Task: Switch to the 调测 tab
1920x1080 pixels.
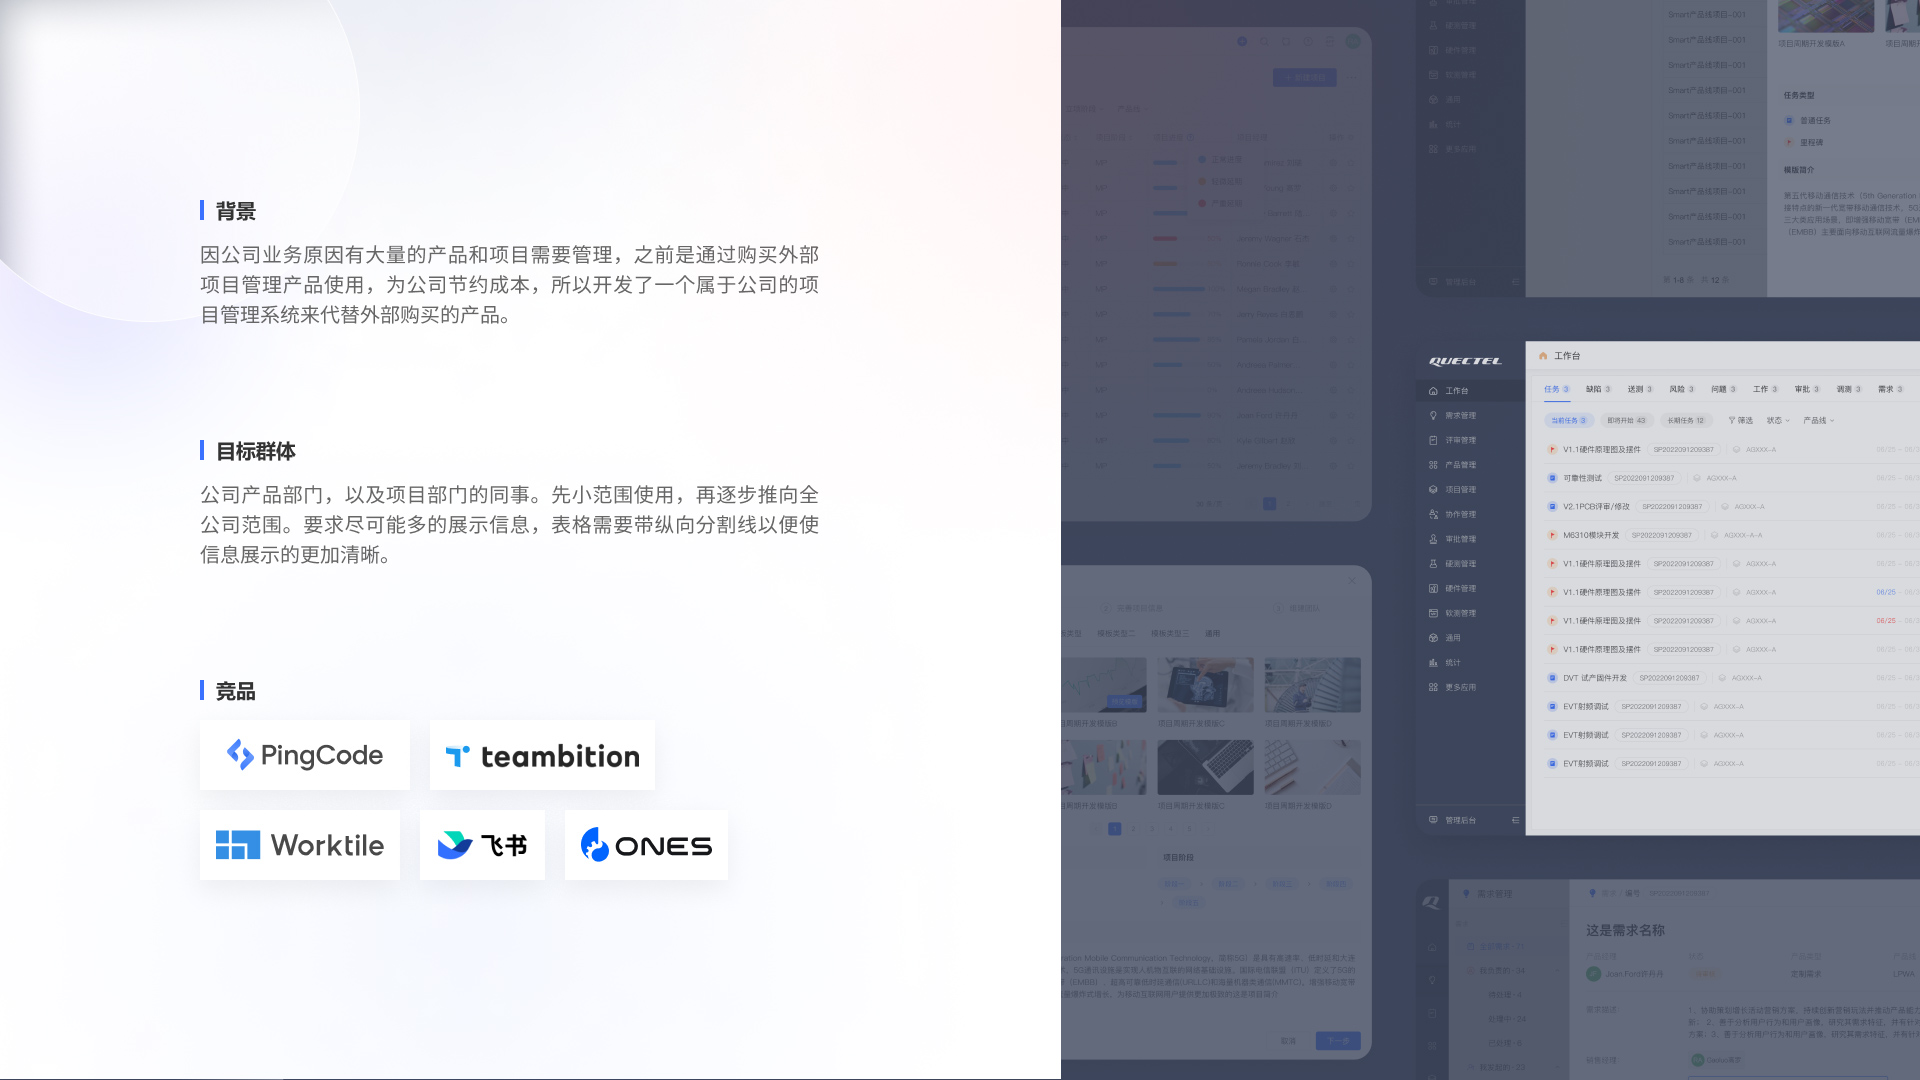Action: click(1849, 389)
